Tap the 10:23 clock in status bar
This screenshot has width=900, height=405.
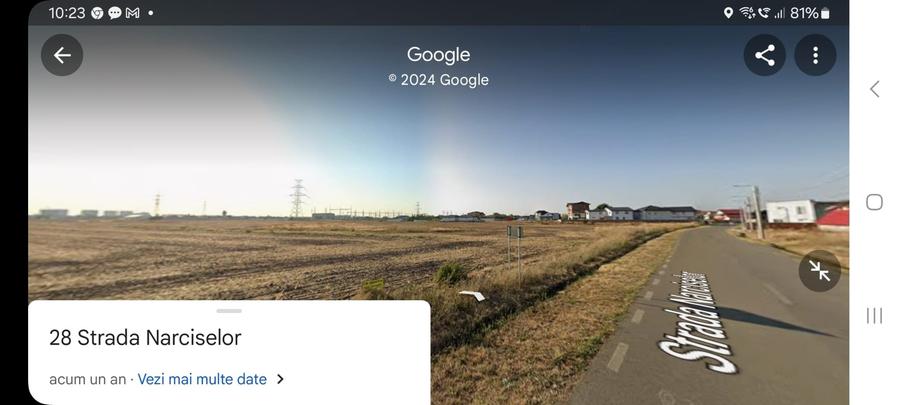coord(67,13)
